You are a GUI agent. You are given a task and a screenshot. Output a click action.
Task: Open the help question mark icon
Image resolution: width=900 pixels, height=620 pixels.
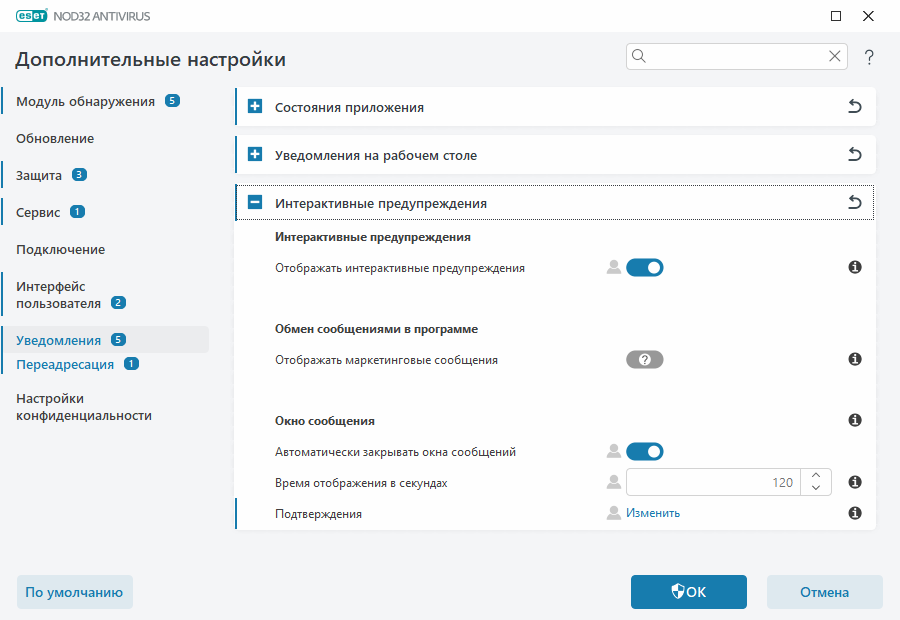(869, 57)
